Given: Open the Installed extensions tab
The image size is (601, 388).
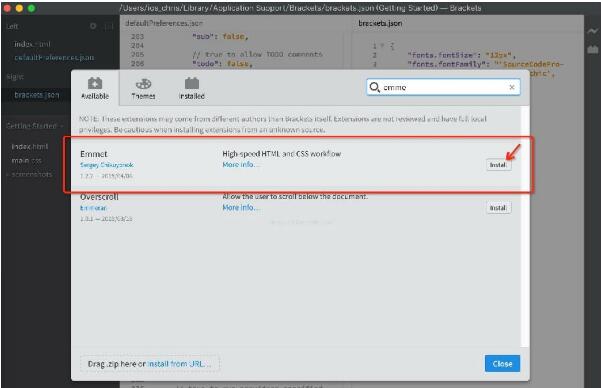Looking at the screenshot, I should coord(192,89).
